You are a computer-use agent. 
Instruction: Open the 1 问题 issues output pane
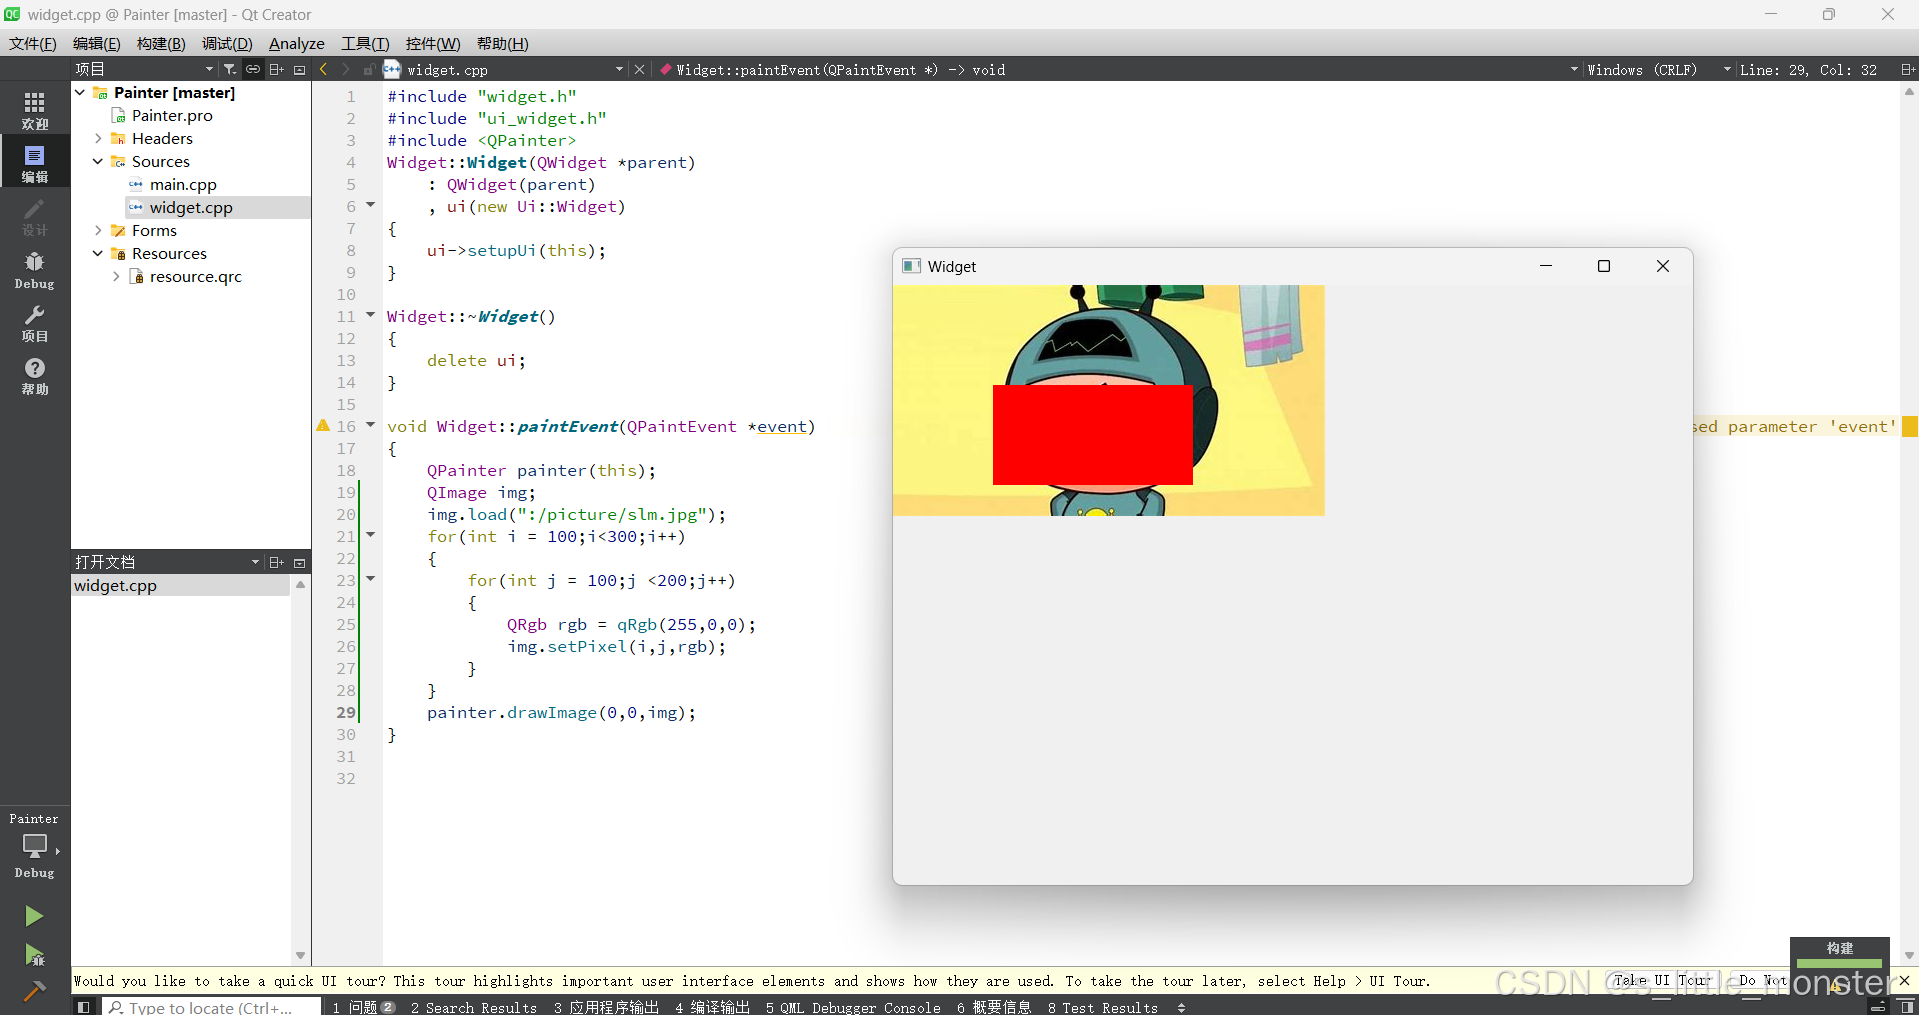364,1007
